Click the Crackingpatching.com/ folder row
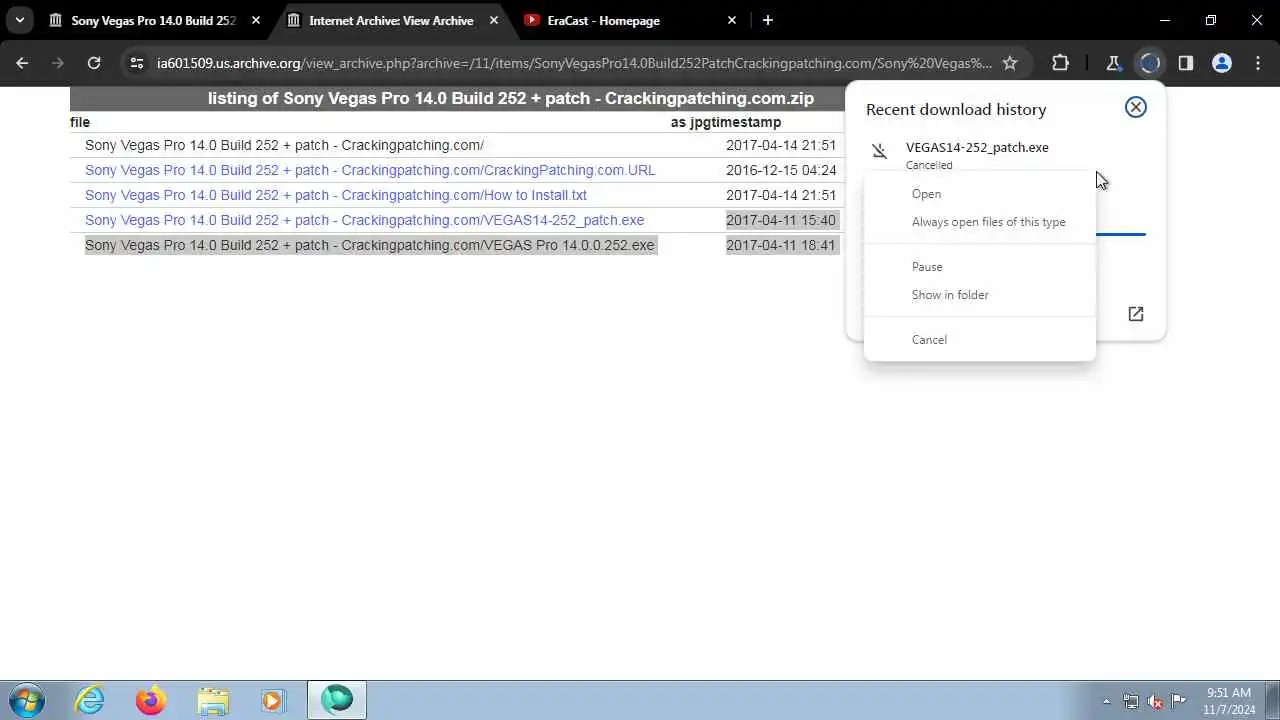This screenshot has height=720, width=1280. 284,145
